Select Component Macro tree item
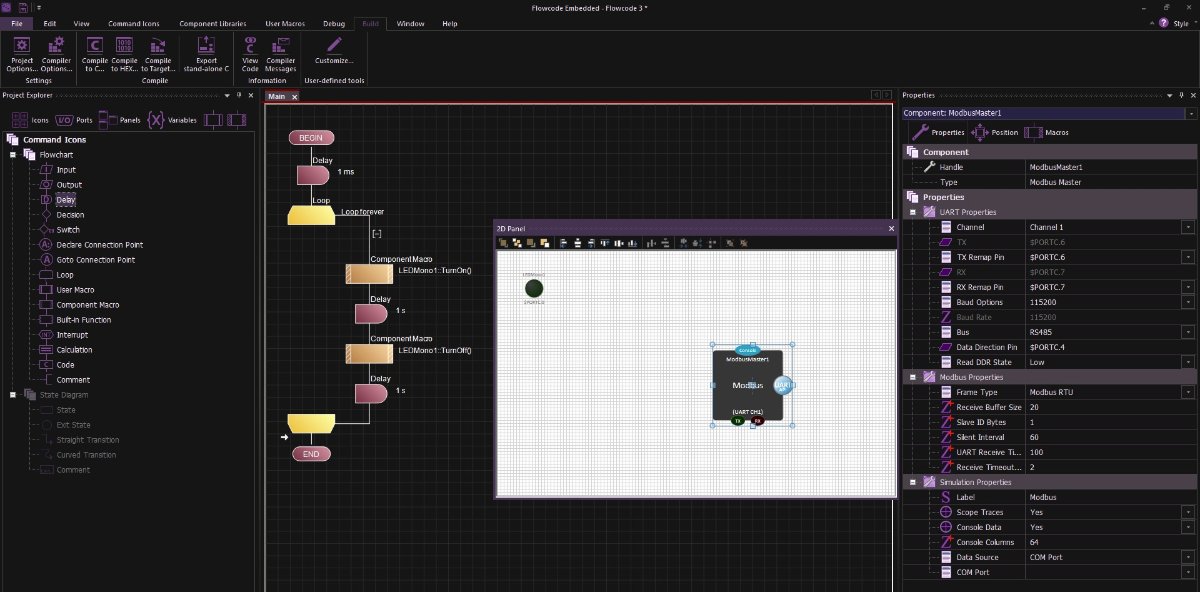 [79, 305]
